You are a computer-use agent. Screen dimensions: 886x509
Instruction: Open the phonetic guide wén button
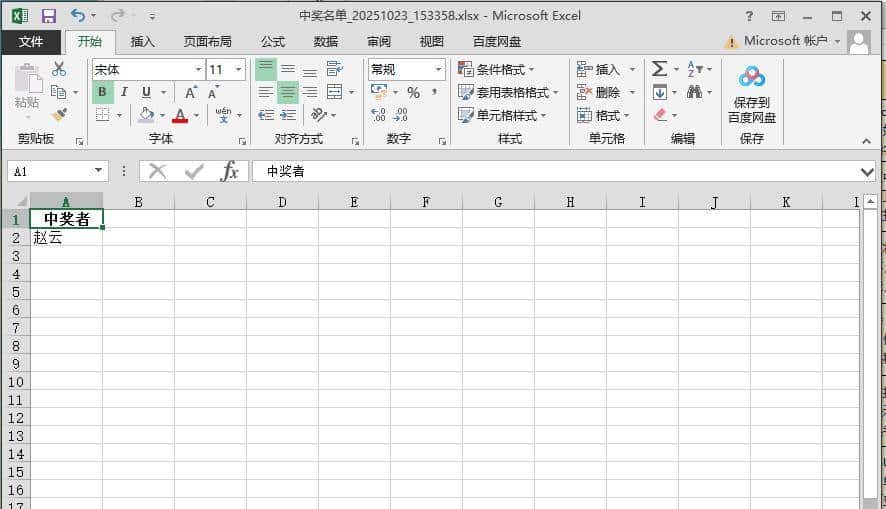224,115
